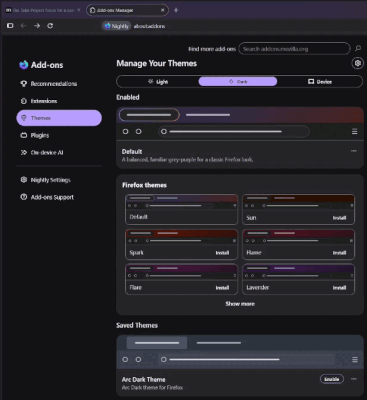Expand Firefox themes with Show more
This screenshot has width=367, height=400.
point(240,304)
